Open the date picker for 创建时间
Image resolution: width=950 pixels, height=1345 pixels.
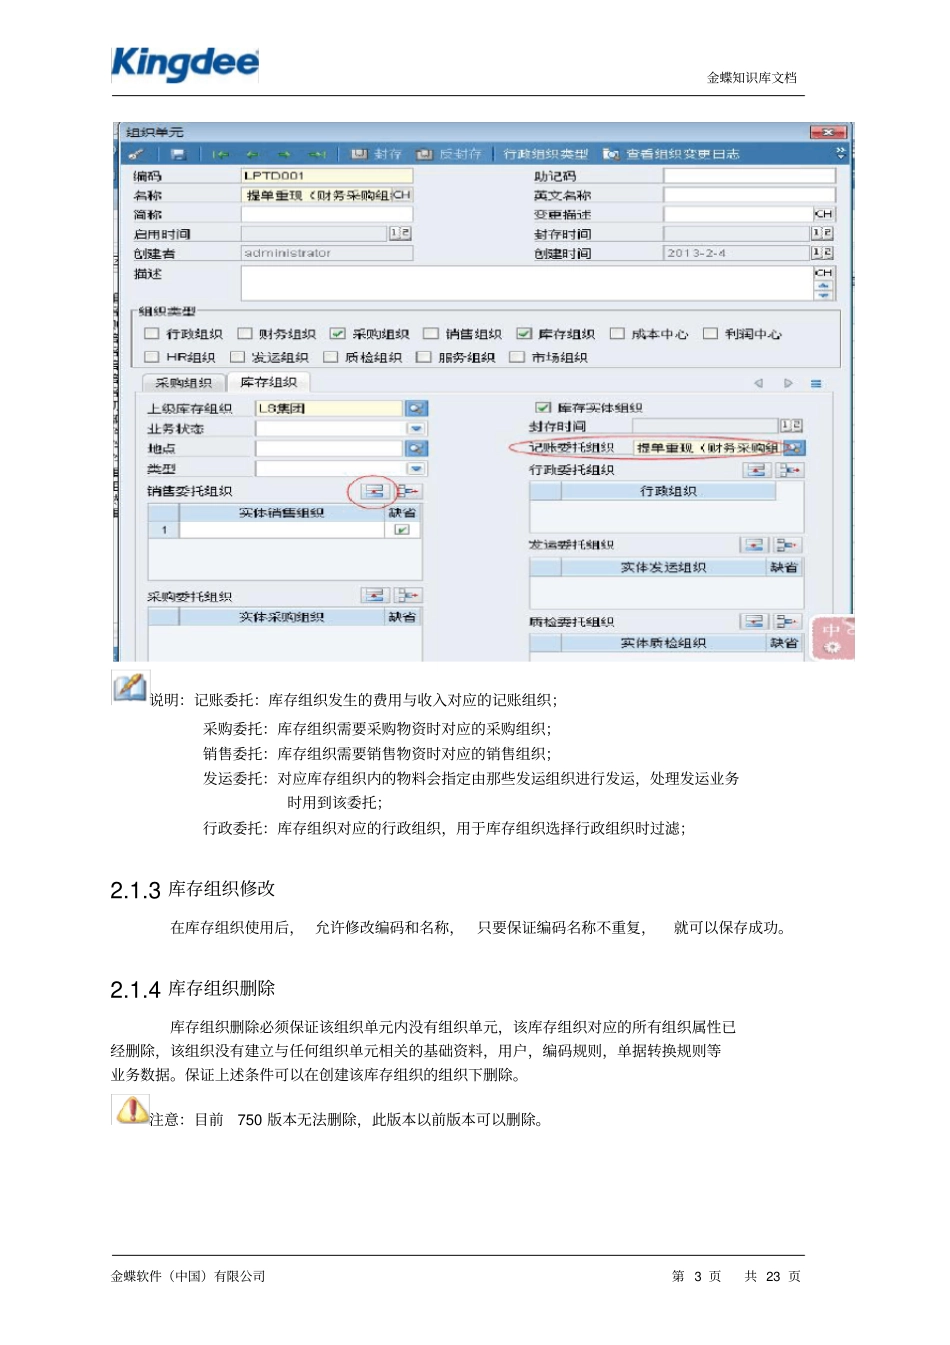click(822, 253)
